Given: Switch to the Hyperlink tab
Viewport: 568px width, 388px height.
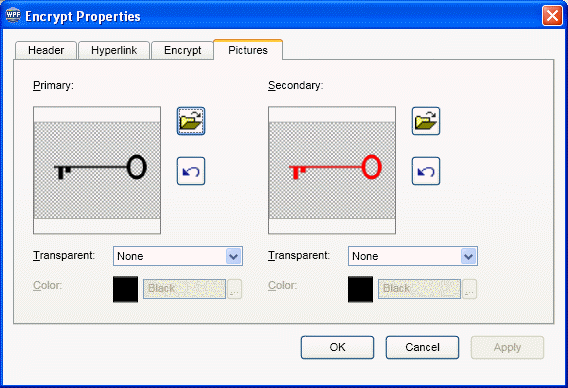Looking at the screenshot, I should [114, 50].
